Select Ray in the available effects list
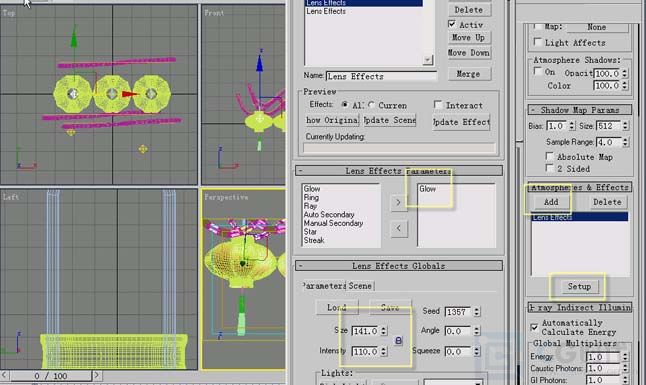Viewport: 646px width, 385px height. click(310, 206)
